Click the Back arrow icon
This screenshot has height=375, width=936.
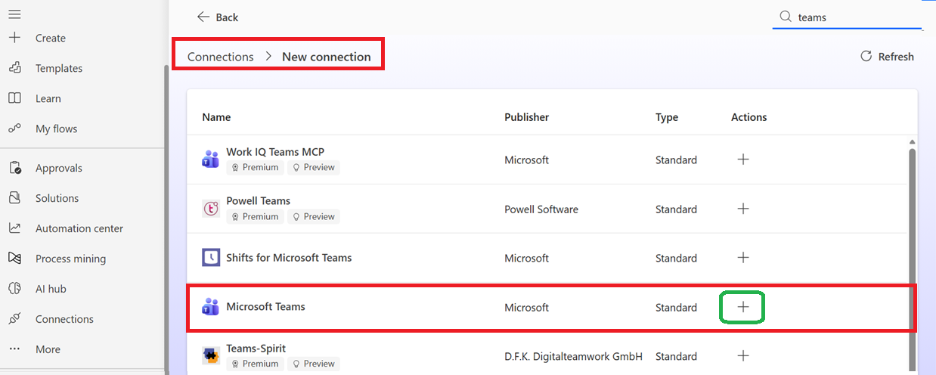click(203, 17)
